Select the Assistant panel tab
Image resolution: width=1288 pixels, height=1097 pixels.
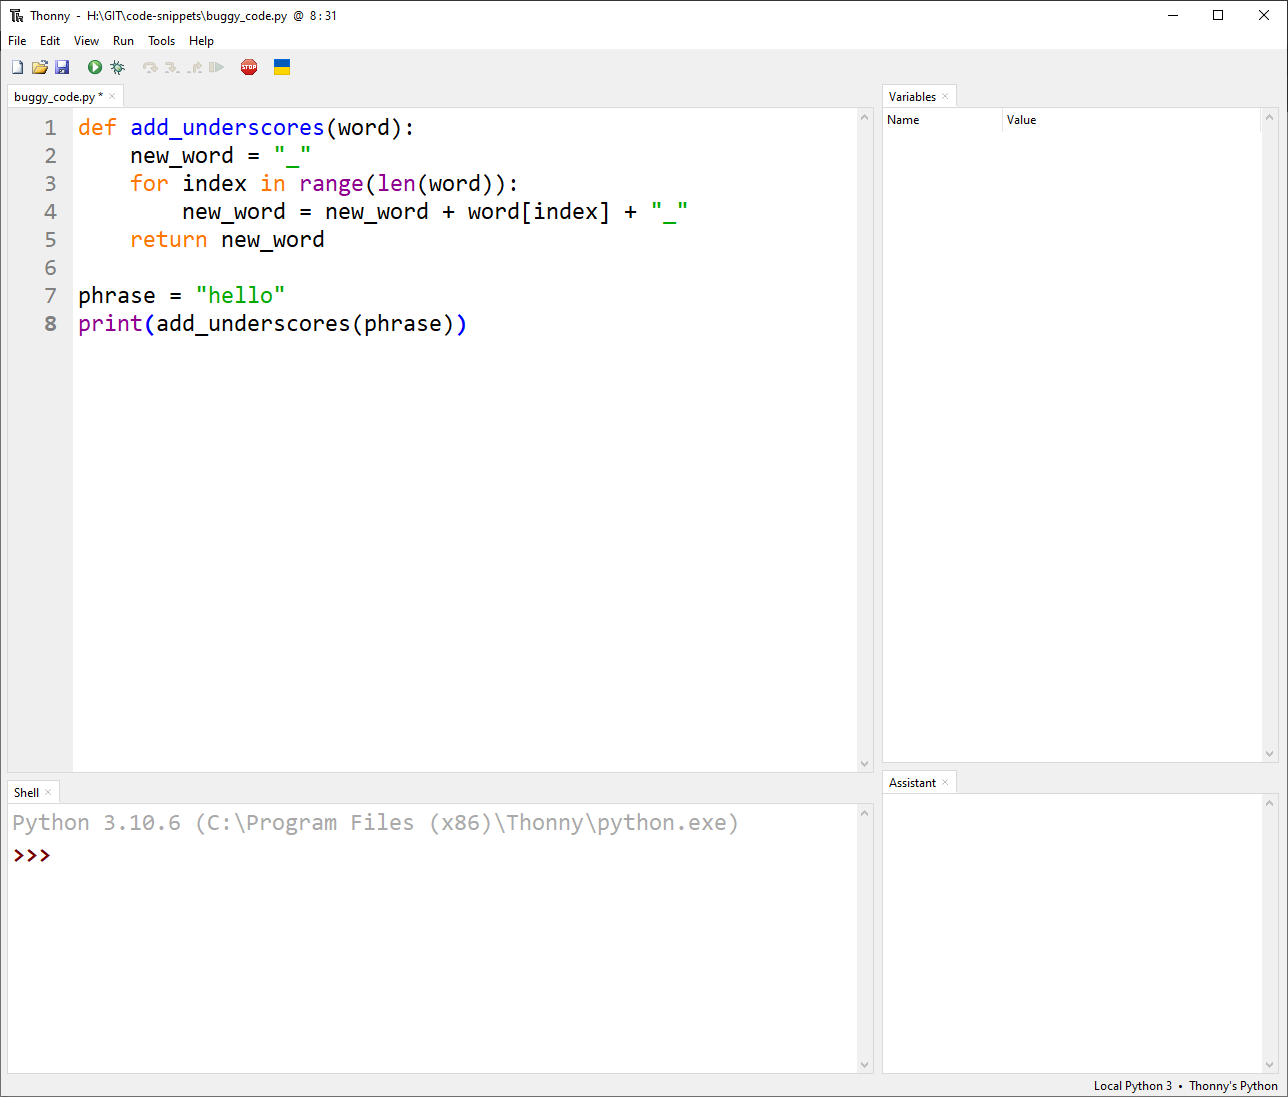click(912, 783)
